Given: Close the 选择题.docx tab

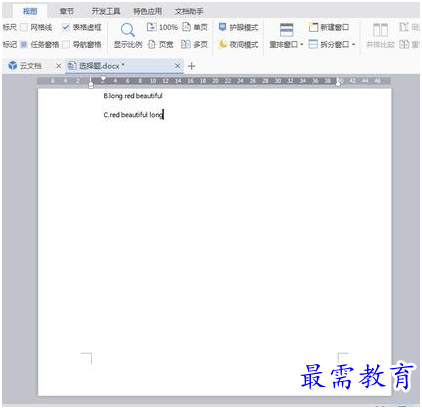Looking at the screenshot, I should click(178, 66).
